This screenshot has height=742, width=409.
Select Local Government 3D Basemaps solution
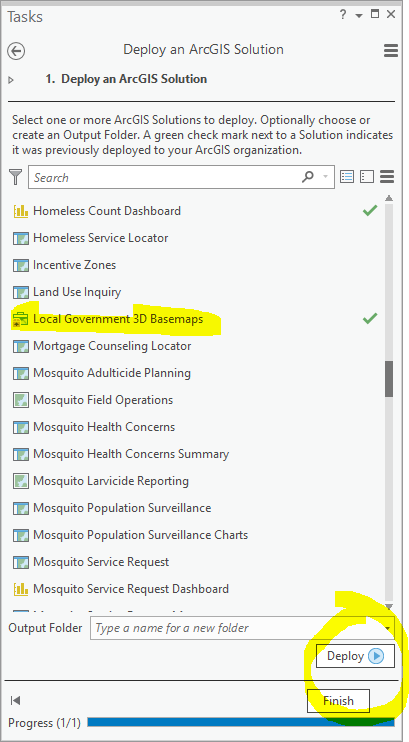[x=118, y=319]
